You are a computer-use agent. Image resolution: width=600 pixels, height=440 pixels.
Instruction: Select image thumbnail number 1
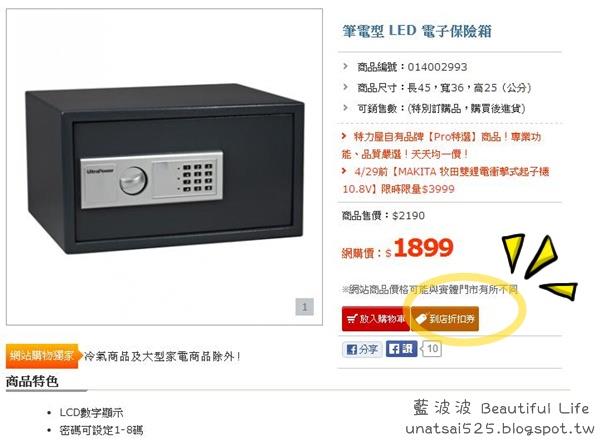[x=305, y=306]
